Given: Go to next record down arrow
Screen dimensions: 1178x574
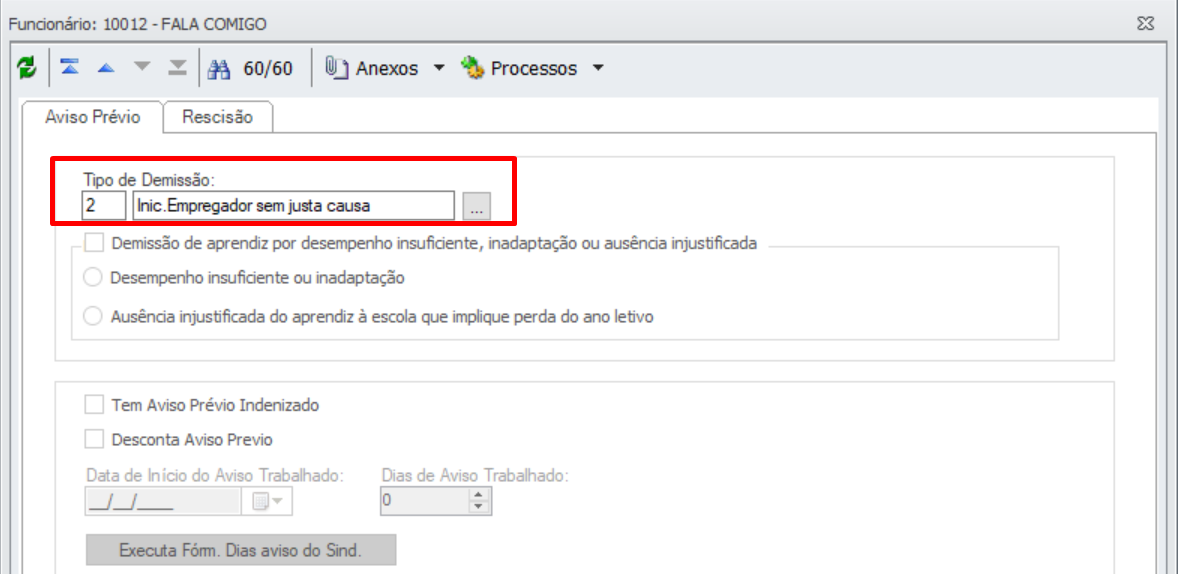Looking at the screenshot, I should [x=142, y=68].
